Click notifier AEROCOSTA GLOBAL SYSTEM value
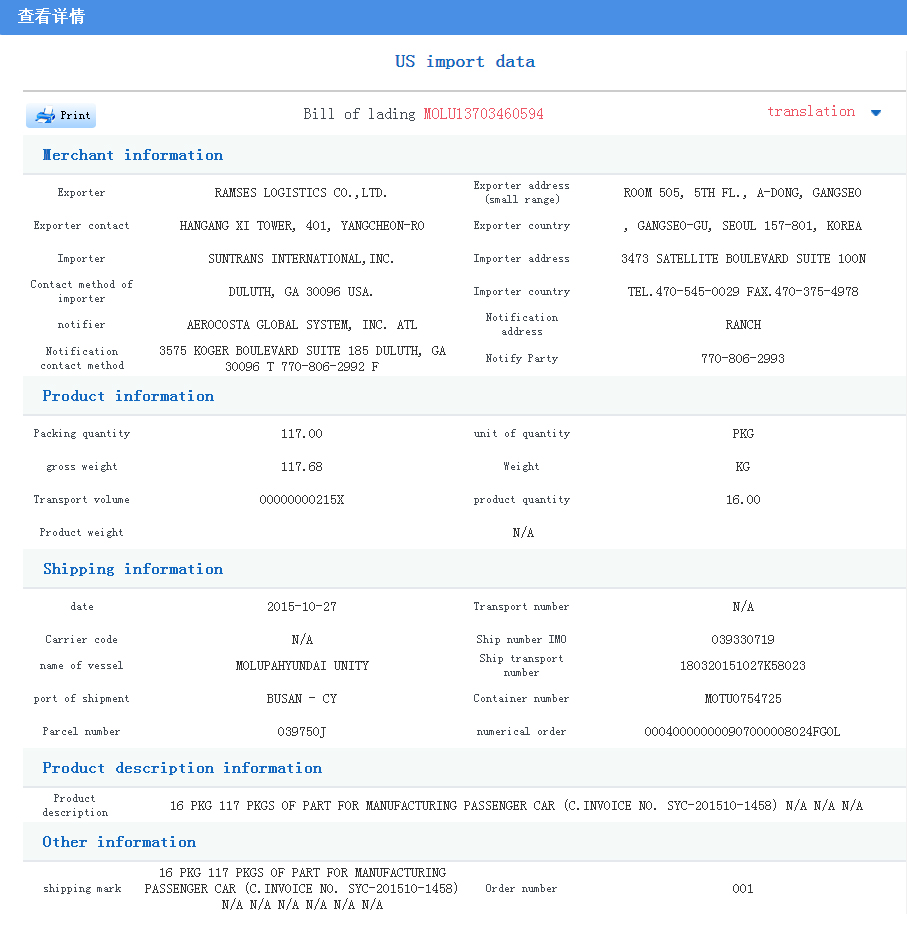907x929 pixels. pyautogui.click(x=302, y=325)
